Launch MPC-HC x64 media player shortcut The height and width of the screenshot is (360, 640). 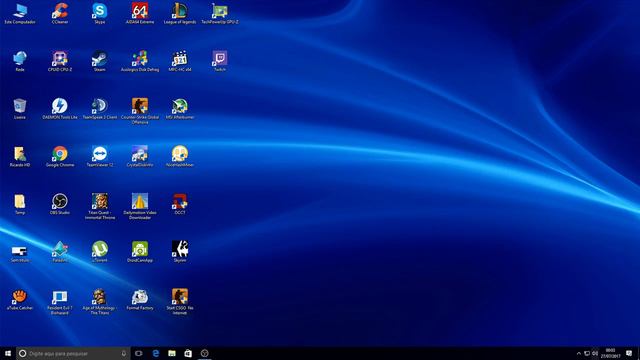point(180,61)
